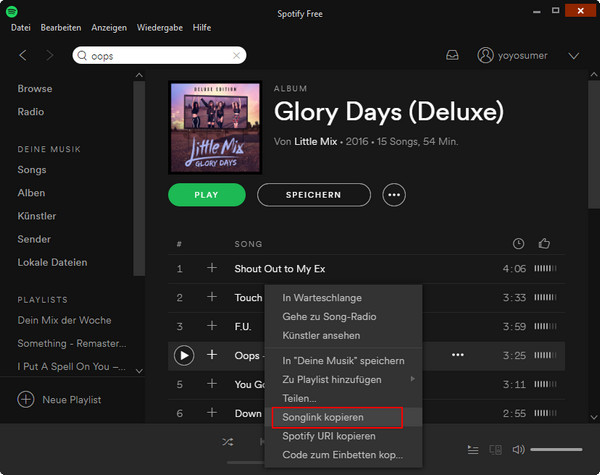Open Radio in the sidebar

tap(31, 112)
